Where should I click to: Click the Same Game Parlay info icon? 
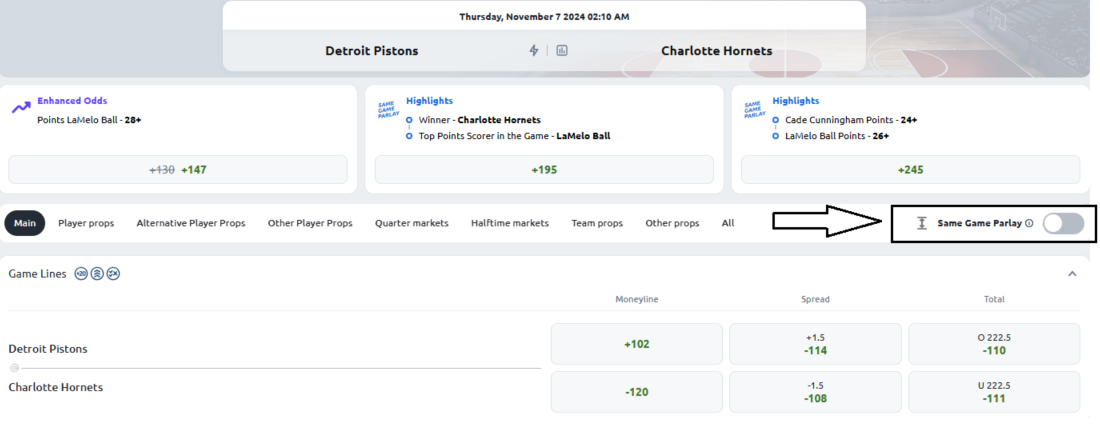pos(1029,224)
